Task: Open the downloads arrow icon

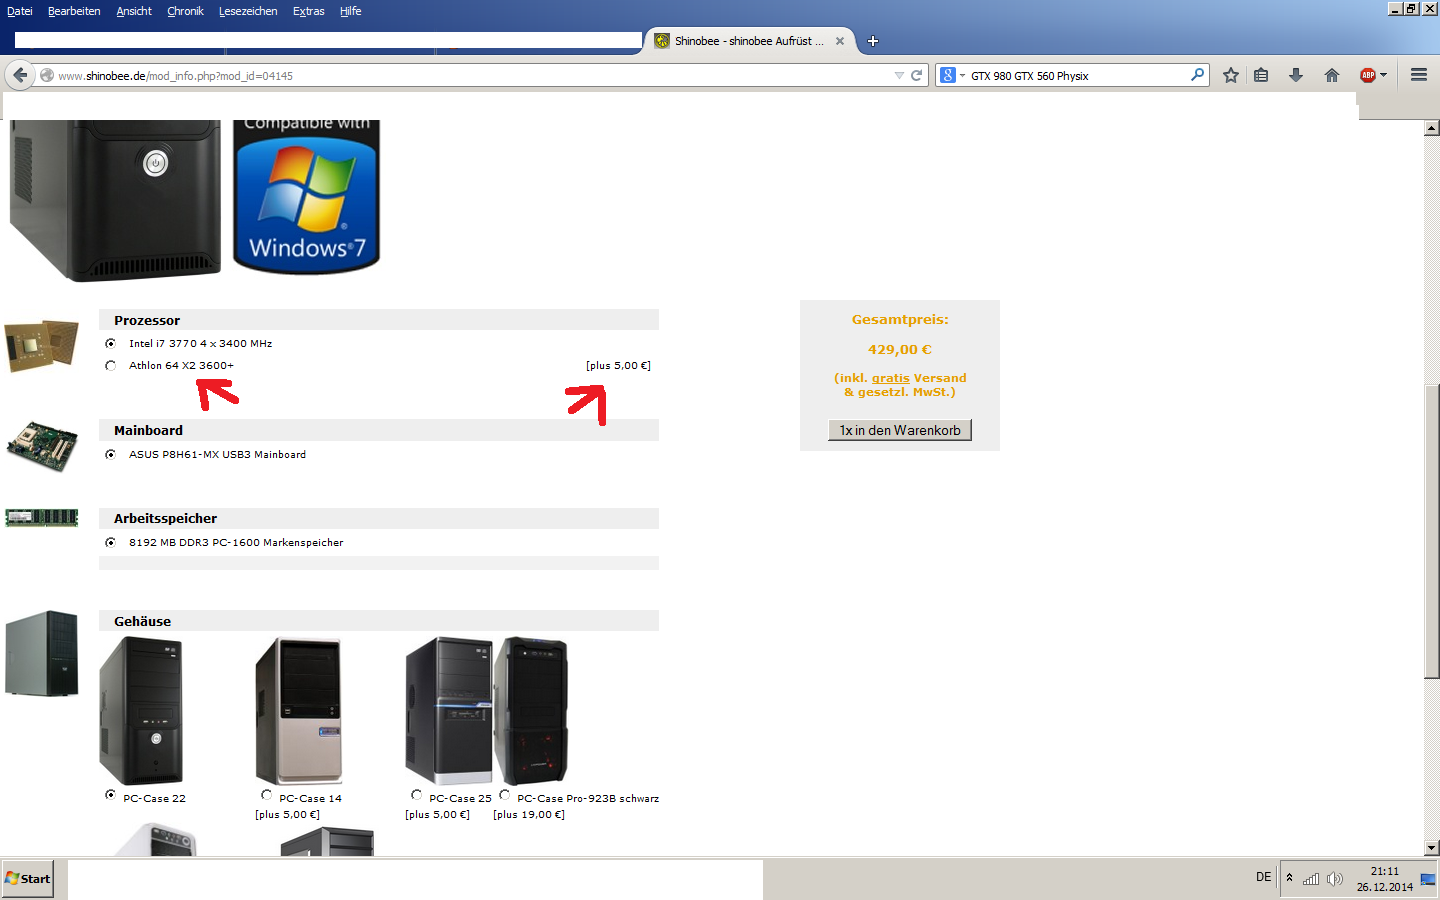Action: (1296, 75)
